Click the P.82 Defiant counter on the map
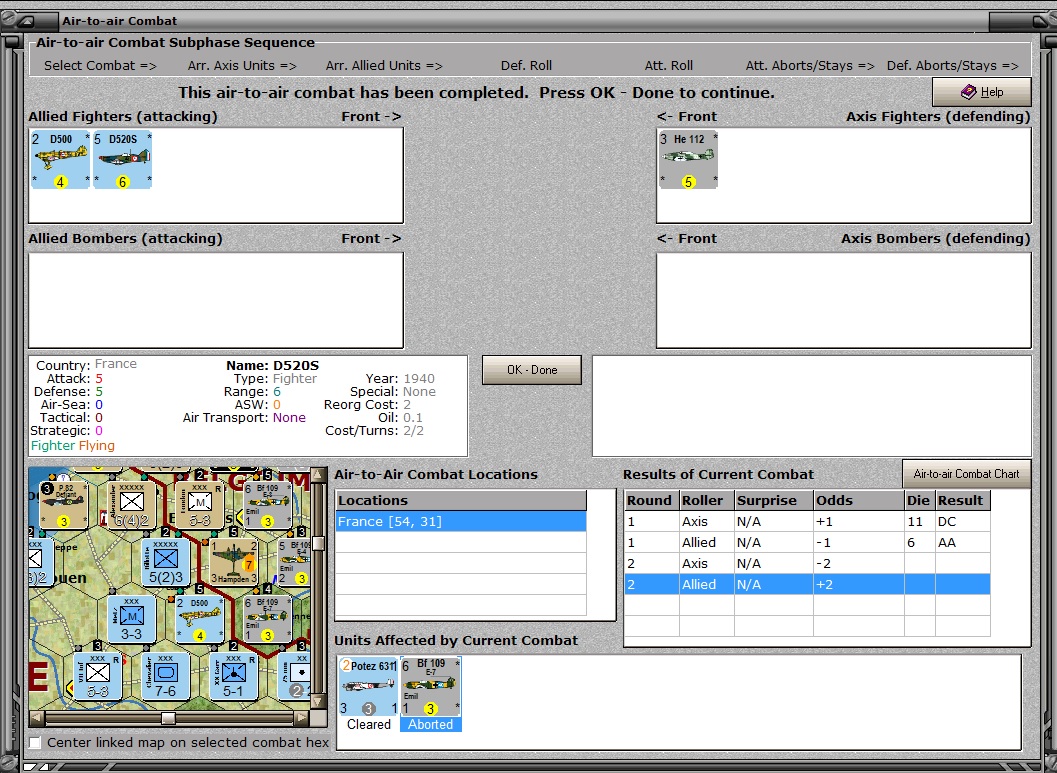The width and height of the screenshot is (1057, 773). [x=63, y=504]
